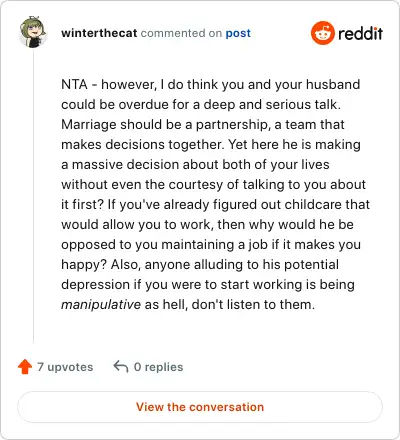Open Reddit via the Snoo logo icon

coord(322,33)
